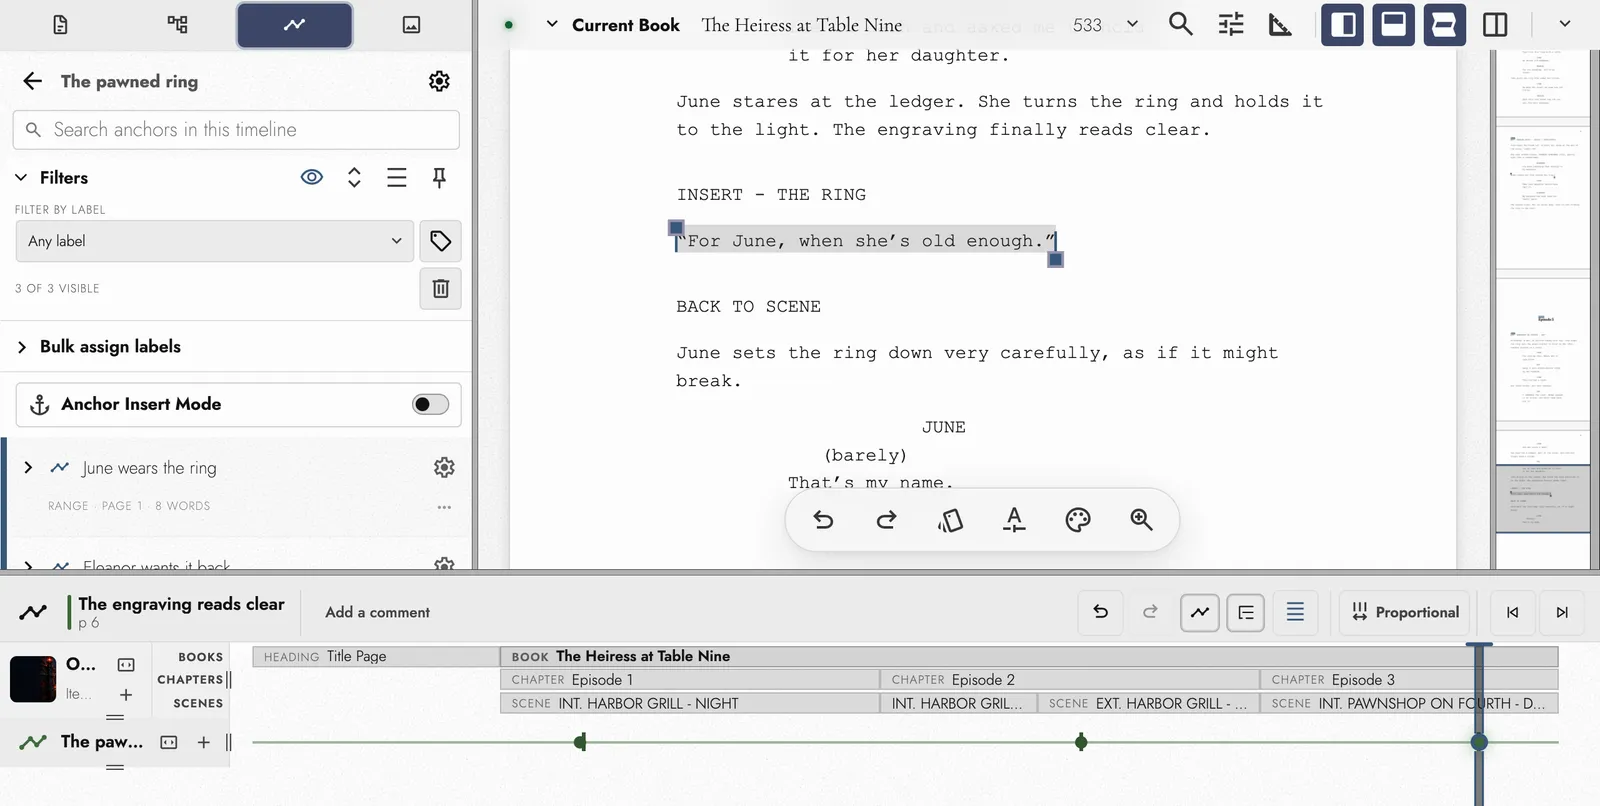Click redo in the floating editor toolbar
Image resolution: width=1600 pixels, height=806 pixels.
pos(887,520)
